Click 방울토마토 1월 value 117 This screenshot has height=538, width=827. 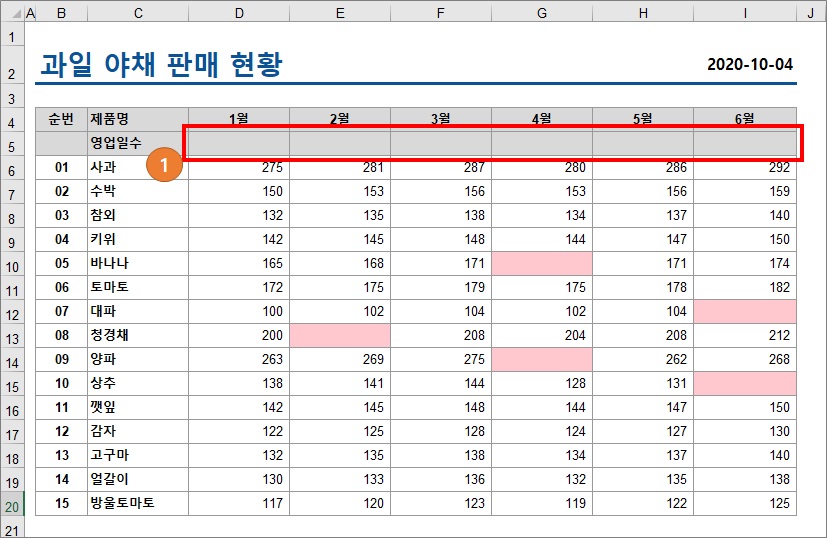click(239, 503)
